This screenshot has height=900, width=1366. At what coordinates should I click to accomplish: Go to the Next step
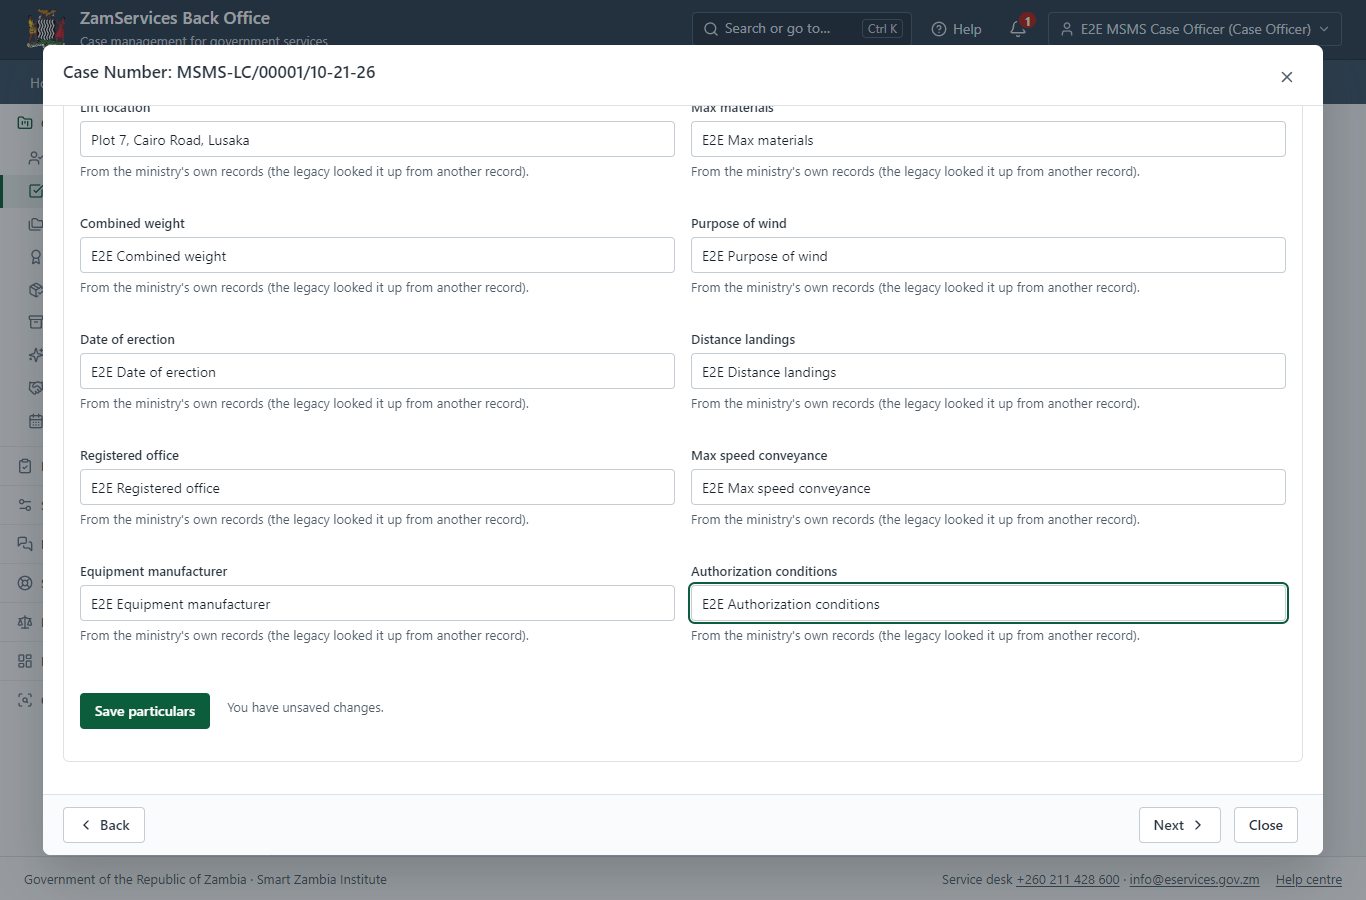[x=1179, y=825]
